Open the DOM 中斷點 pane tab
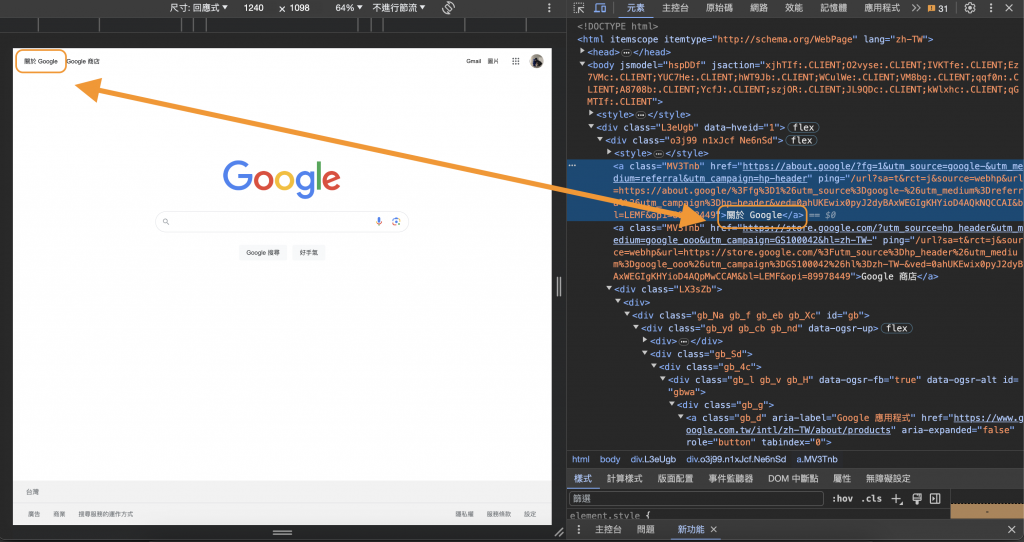This screenshot has width=1024, height=542. pos(793,479)
